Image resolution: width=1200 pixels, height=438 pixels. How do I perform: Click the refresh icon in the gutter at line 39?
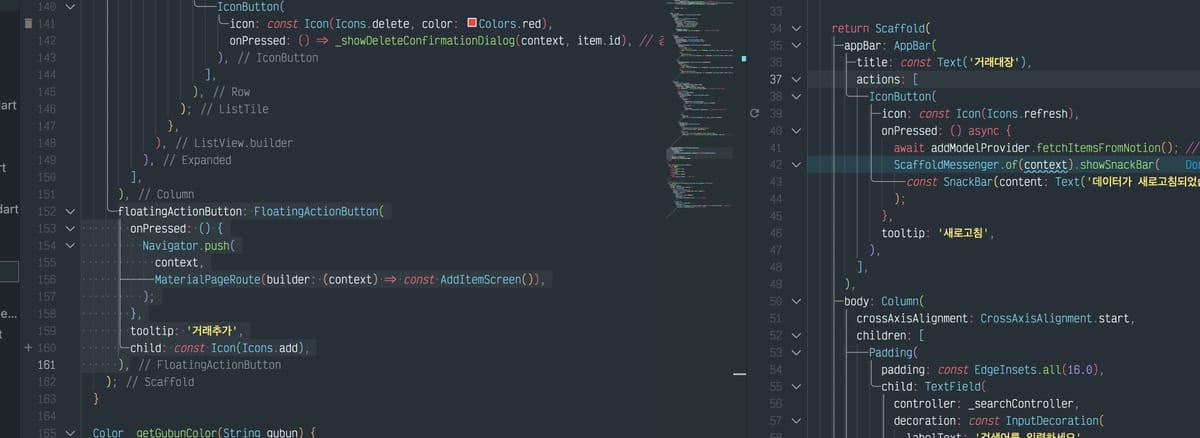[755, 113]
